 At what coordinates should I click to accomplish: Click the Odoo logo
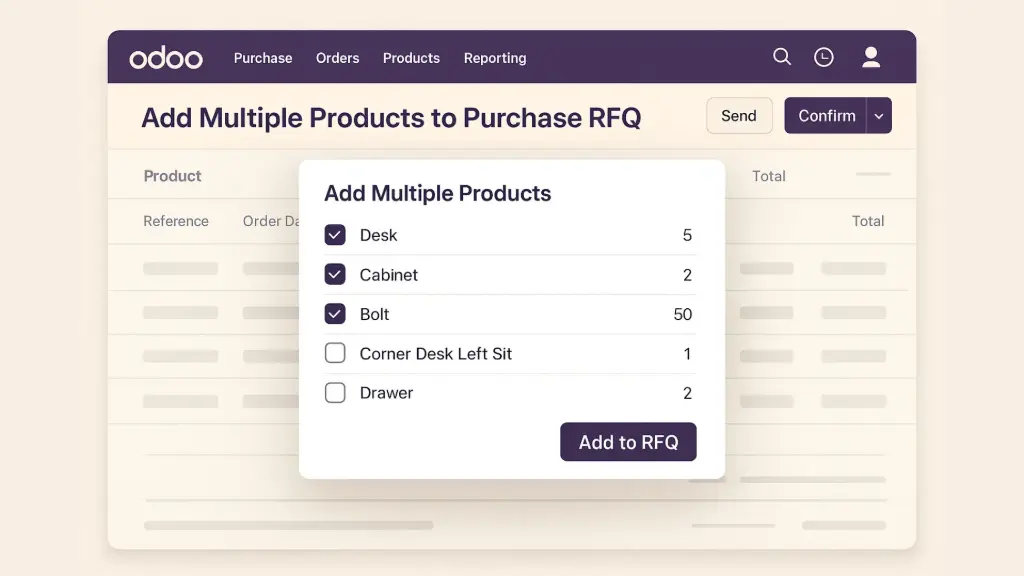click(165, 57)
